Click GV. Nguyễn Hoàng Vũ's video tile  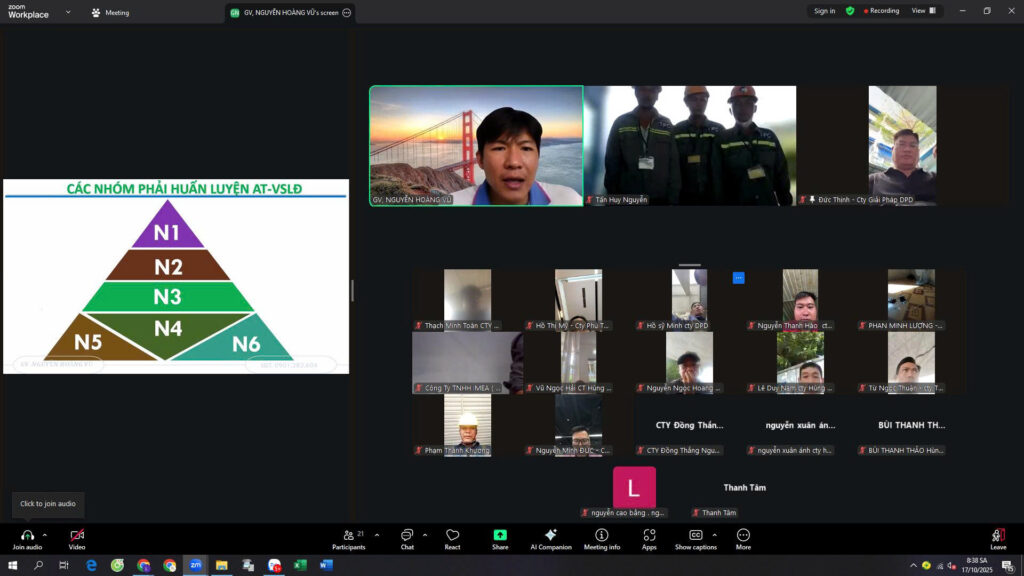tap(476, 145)
